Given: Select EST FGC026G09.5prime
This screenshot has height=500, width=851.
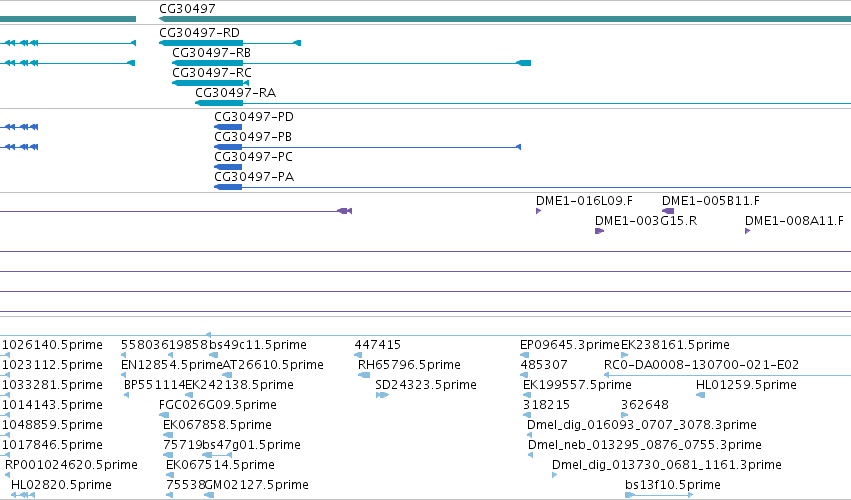Looking at the screenshot, I should (218, 405).
